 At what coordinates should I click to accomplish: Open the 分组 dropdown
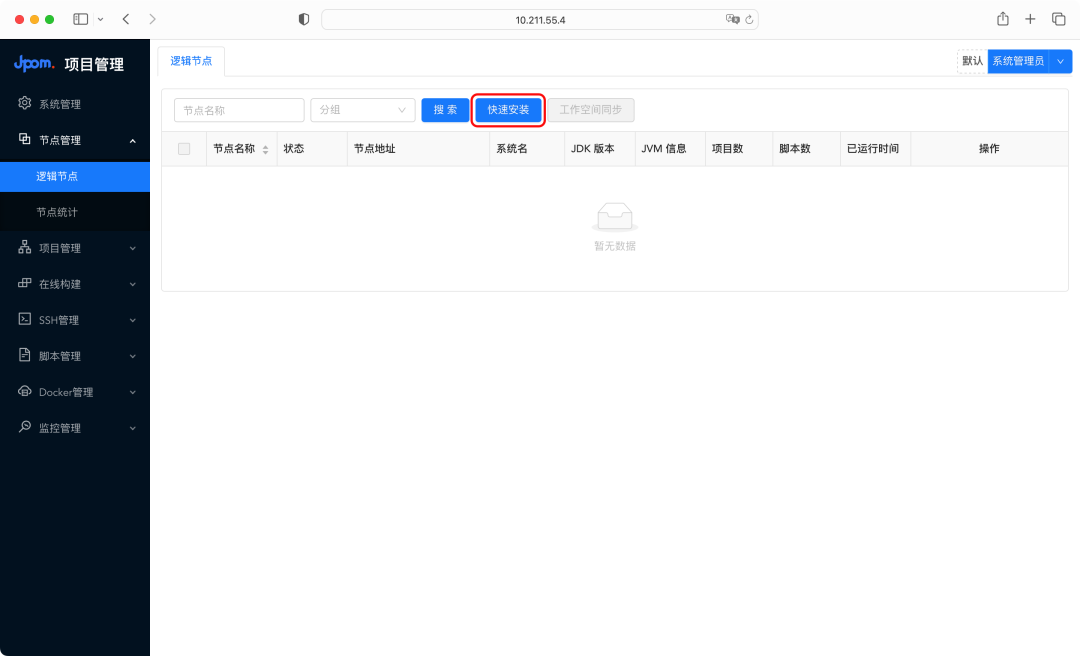coord(362,110)
